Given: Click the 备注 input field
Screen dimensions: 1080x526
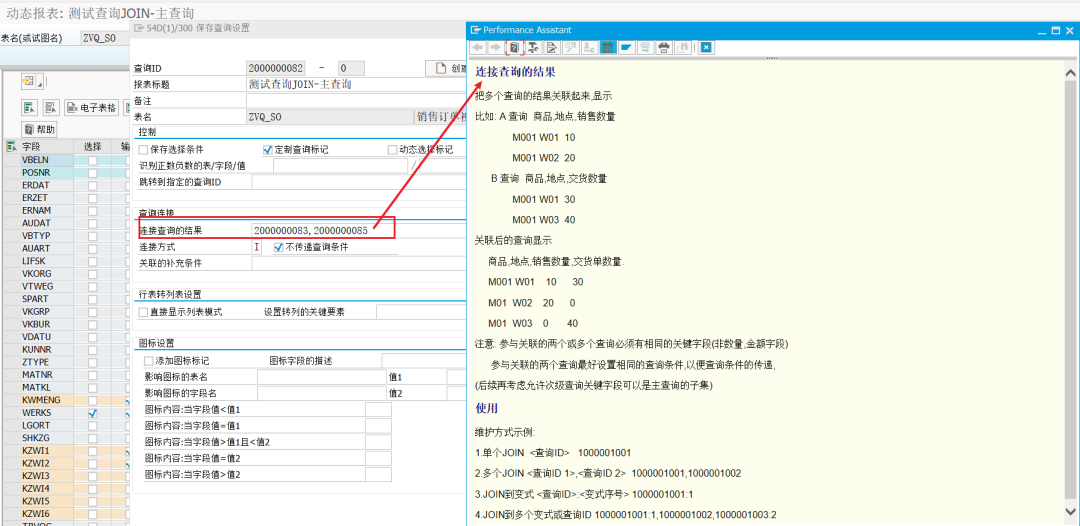Looking at the screenshot, I should (x=356, y=101).
